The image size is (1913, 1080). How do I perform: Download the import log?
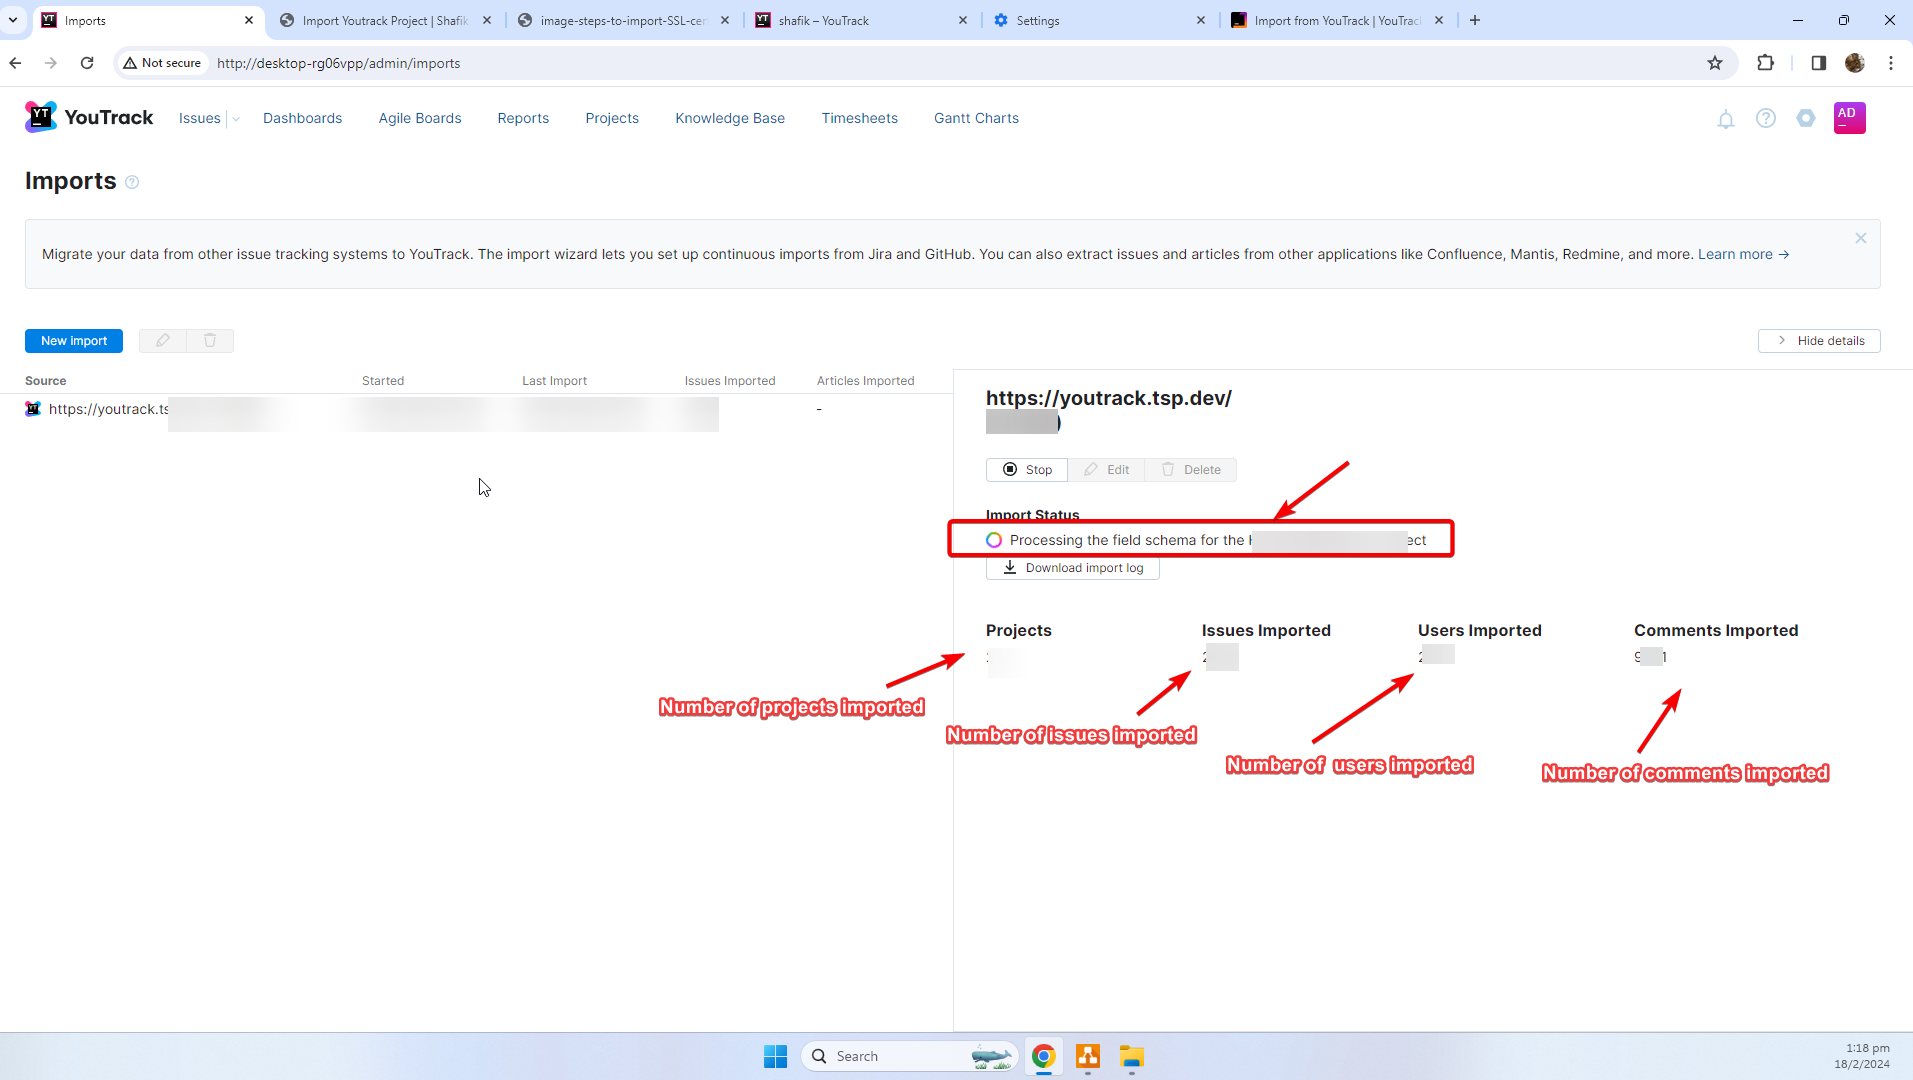point(1073,568)
